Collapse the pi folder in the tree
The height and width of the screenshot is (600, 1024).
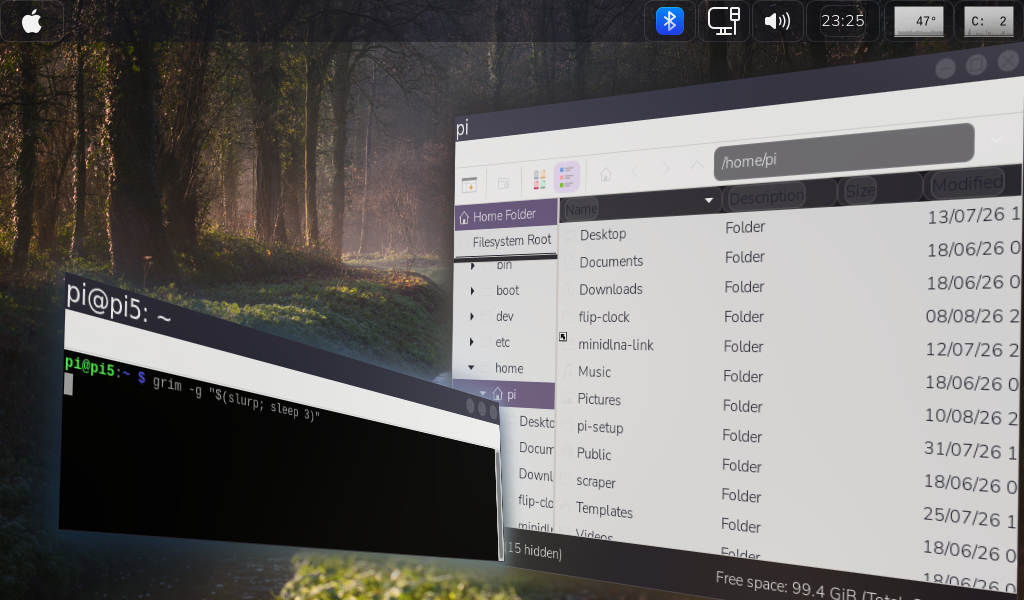tap(483, 394)
